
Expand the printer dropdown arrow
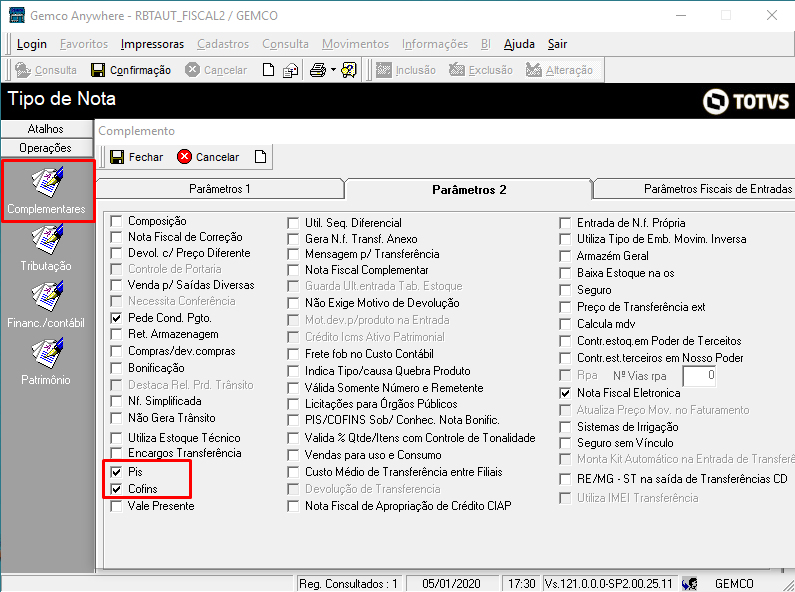[x=333, y=70]
